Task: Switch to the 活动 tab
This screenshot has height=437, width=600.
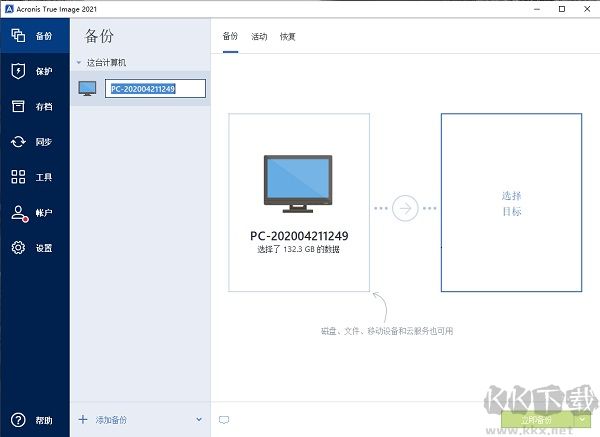Action: click(259, 36)
